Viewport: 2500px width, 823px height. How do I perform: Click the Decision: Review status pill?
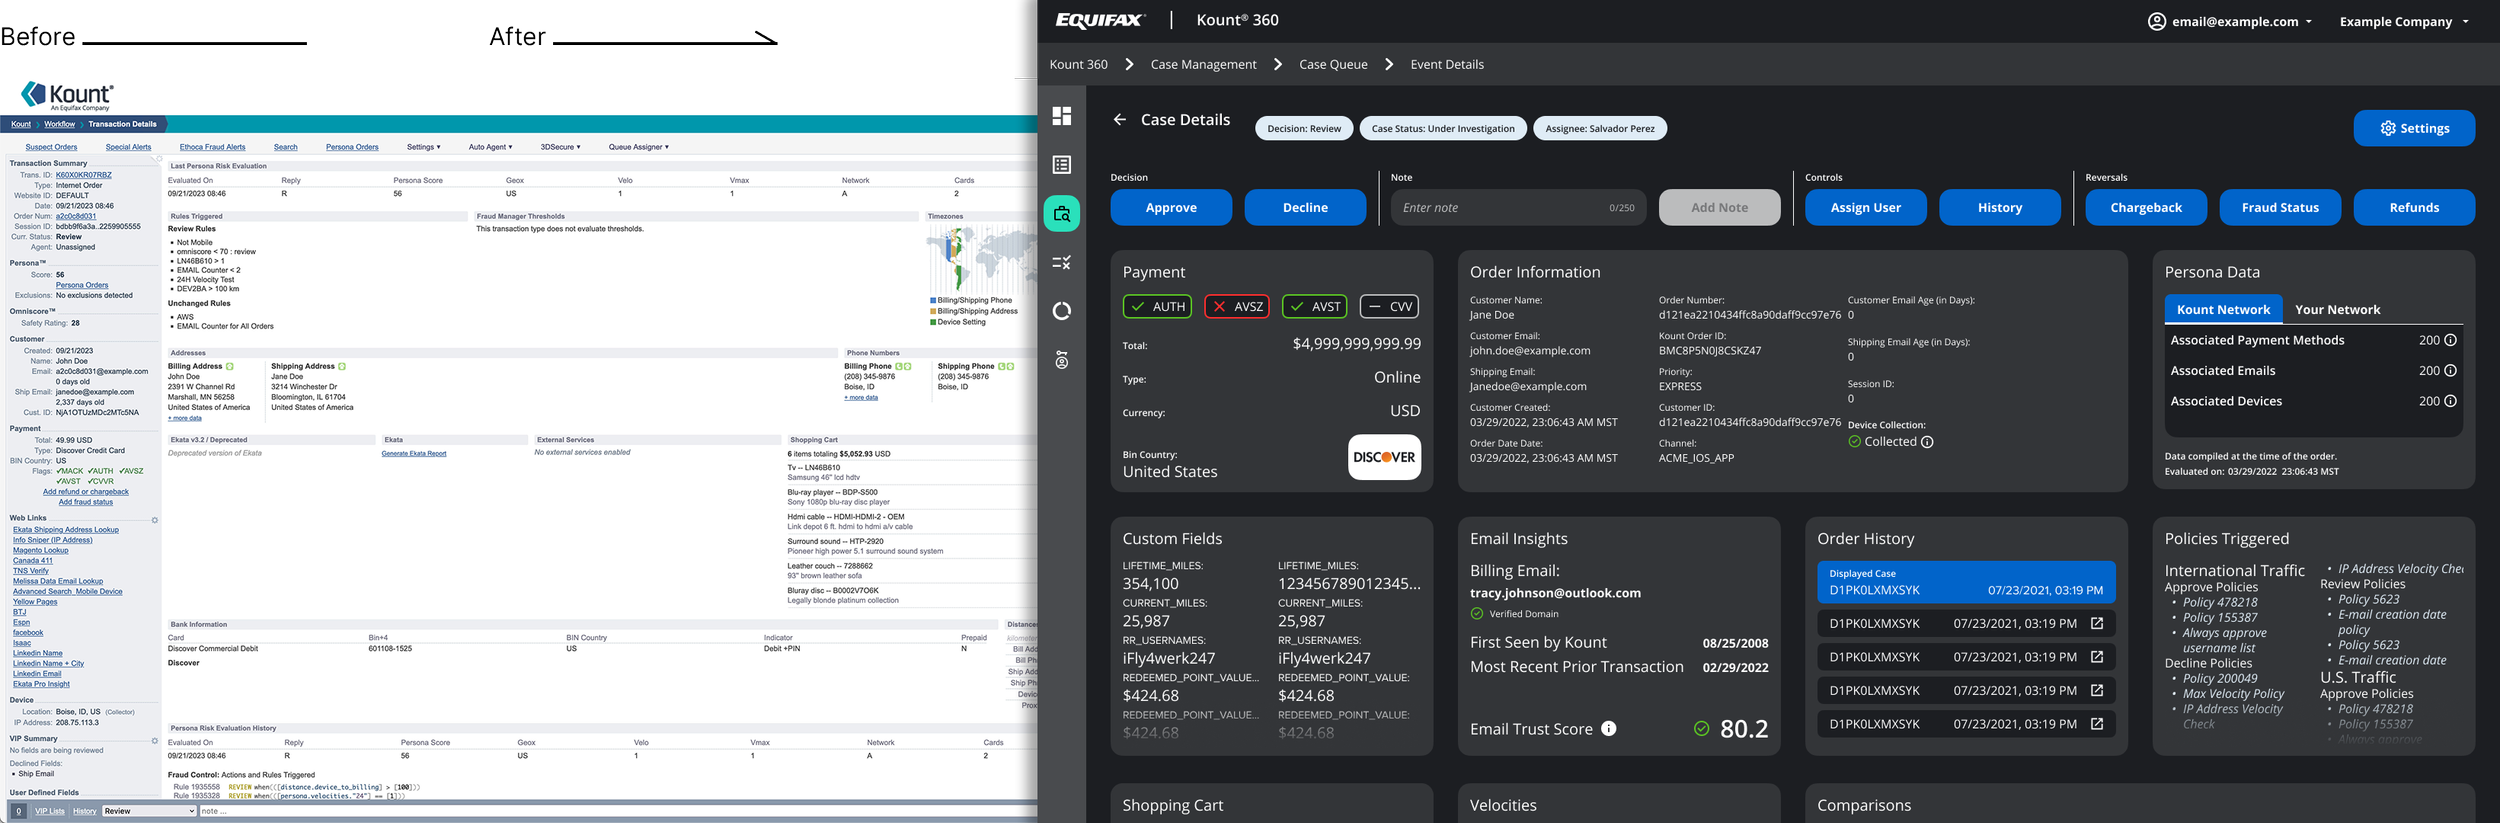(x=1304, y=128)
